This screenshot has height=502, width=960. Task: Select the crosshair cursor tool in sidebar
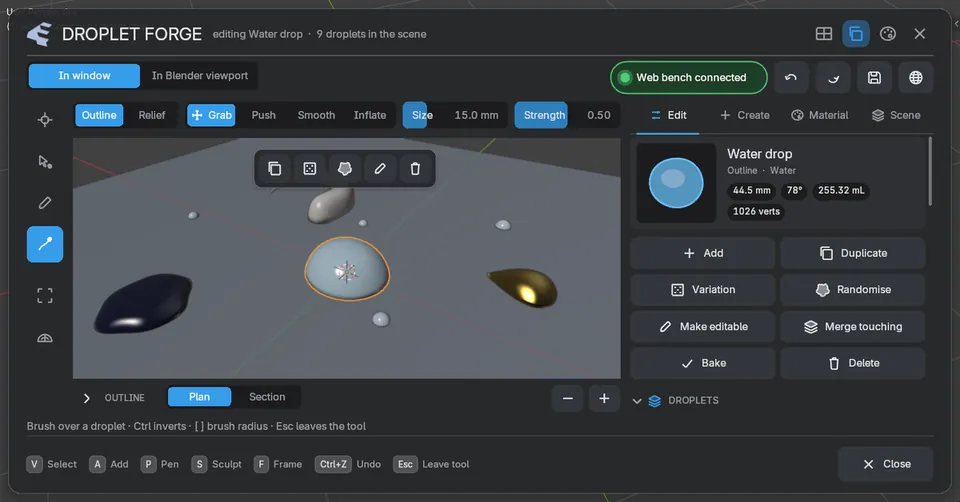coord(45,119)
